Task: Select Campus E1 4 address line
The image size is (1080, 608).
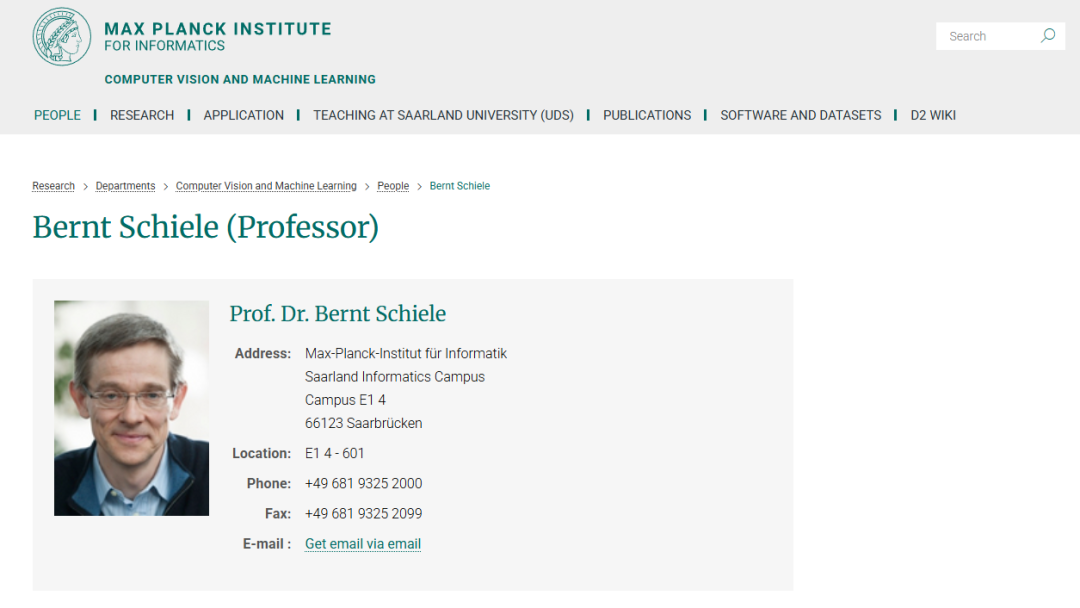Action: pyautogui.click(x=345, y=400)
